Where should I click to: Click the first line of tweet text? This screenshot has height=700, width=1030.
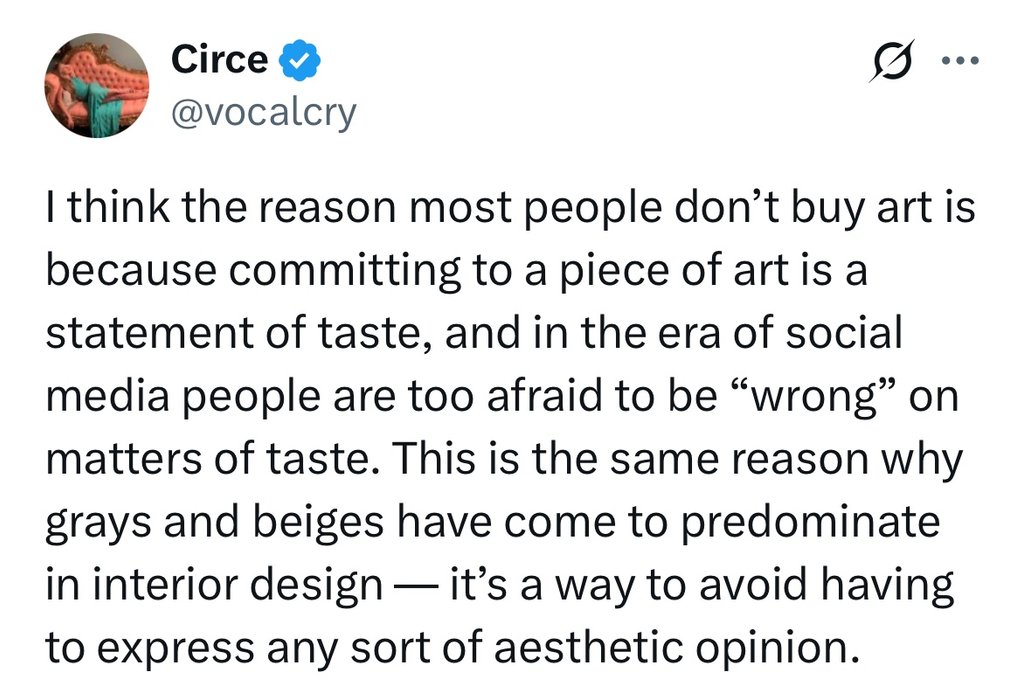pos(510,210)
